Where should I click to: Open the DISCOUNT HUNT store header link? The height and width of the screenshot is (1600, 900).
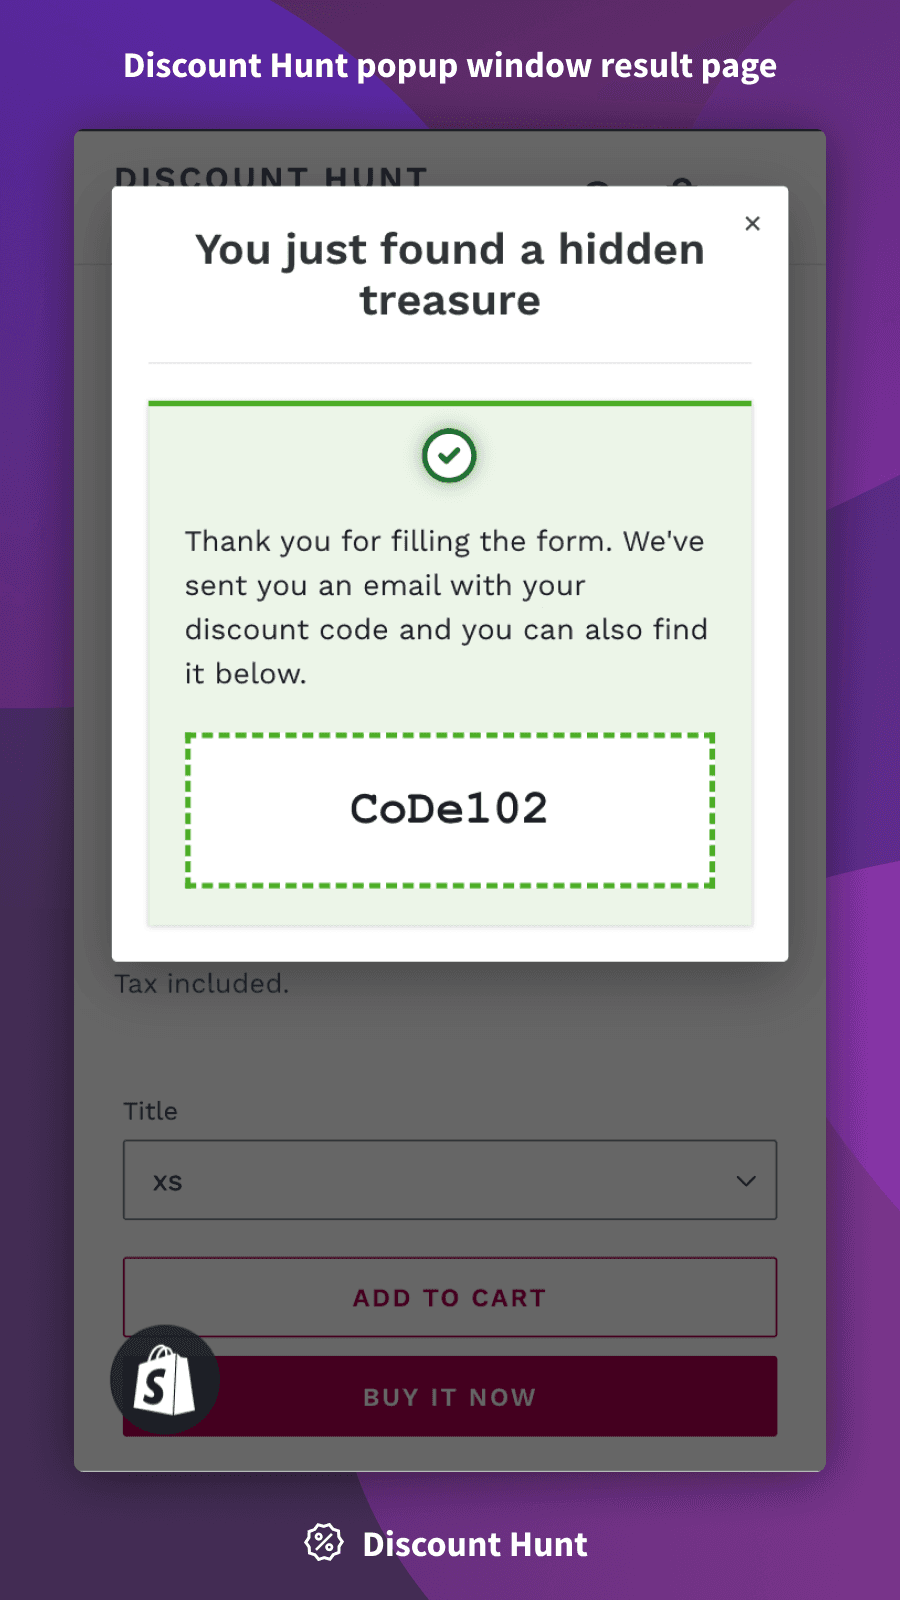271,177
